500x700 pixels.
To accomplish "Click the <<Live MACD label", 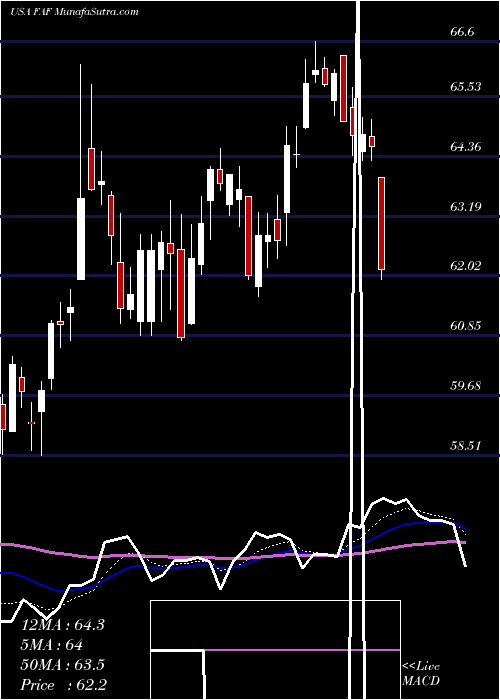I will coord(421,674).
